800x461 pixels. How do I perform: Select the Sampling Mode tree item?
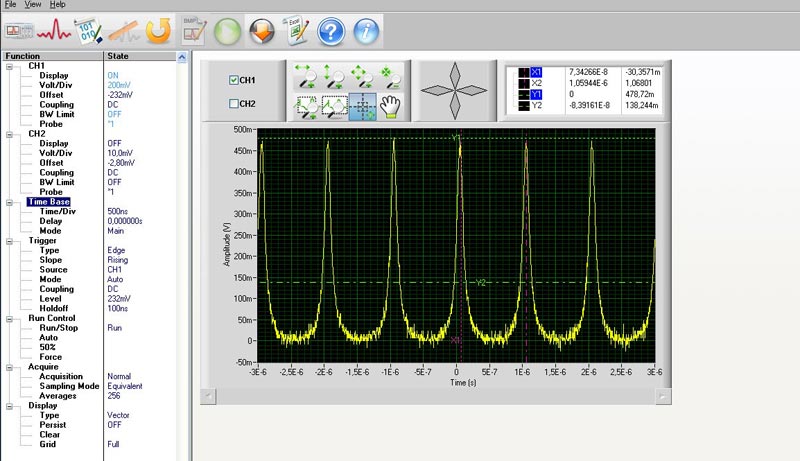coord(69,386)
